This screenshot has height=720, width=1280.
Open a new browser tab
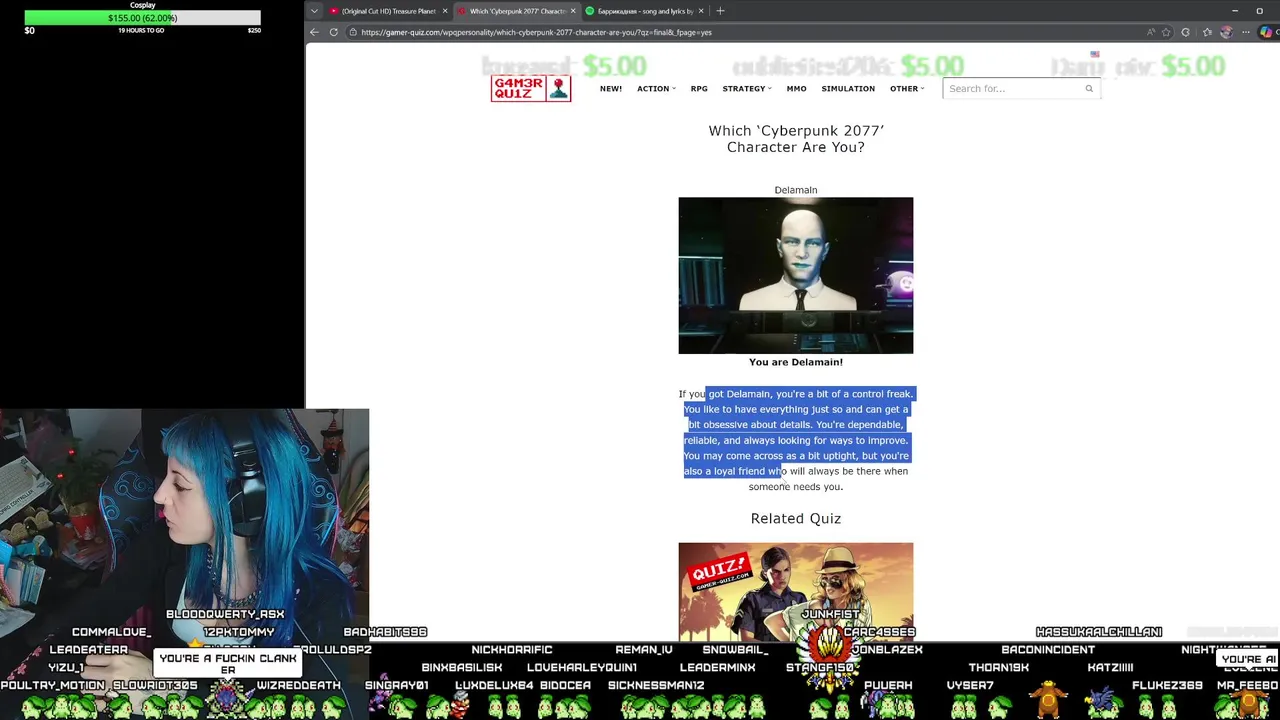point(720,11)
